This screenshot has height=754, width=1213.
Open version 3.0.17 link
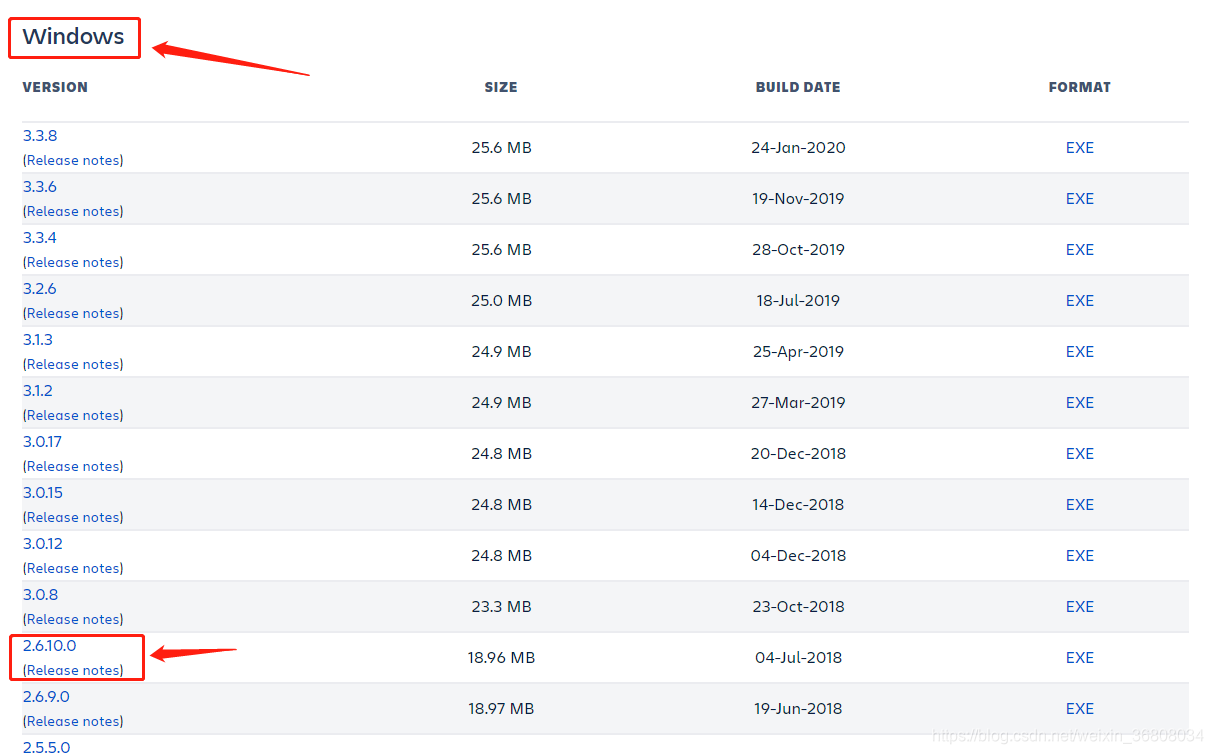[x=43, y=441]
